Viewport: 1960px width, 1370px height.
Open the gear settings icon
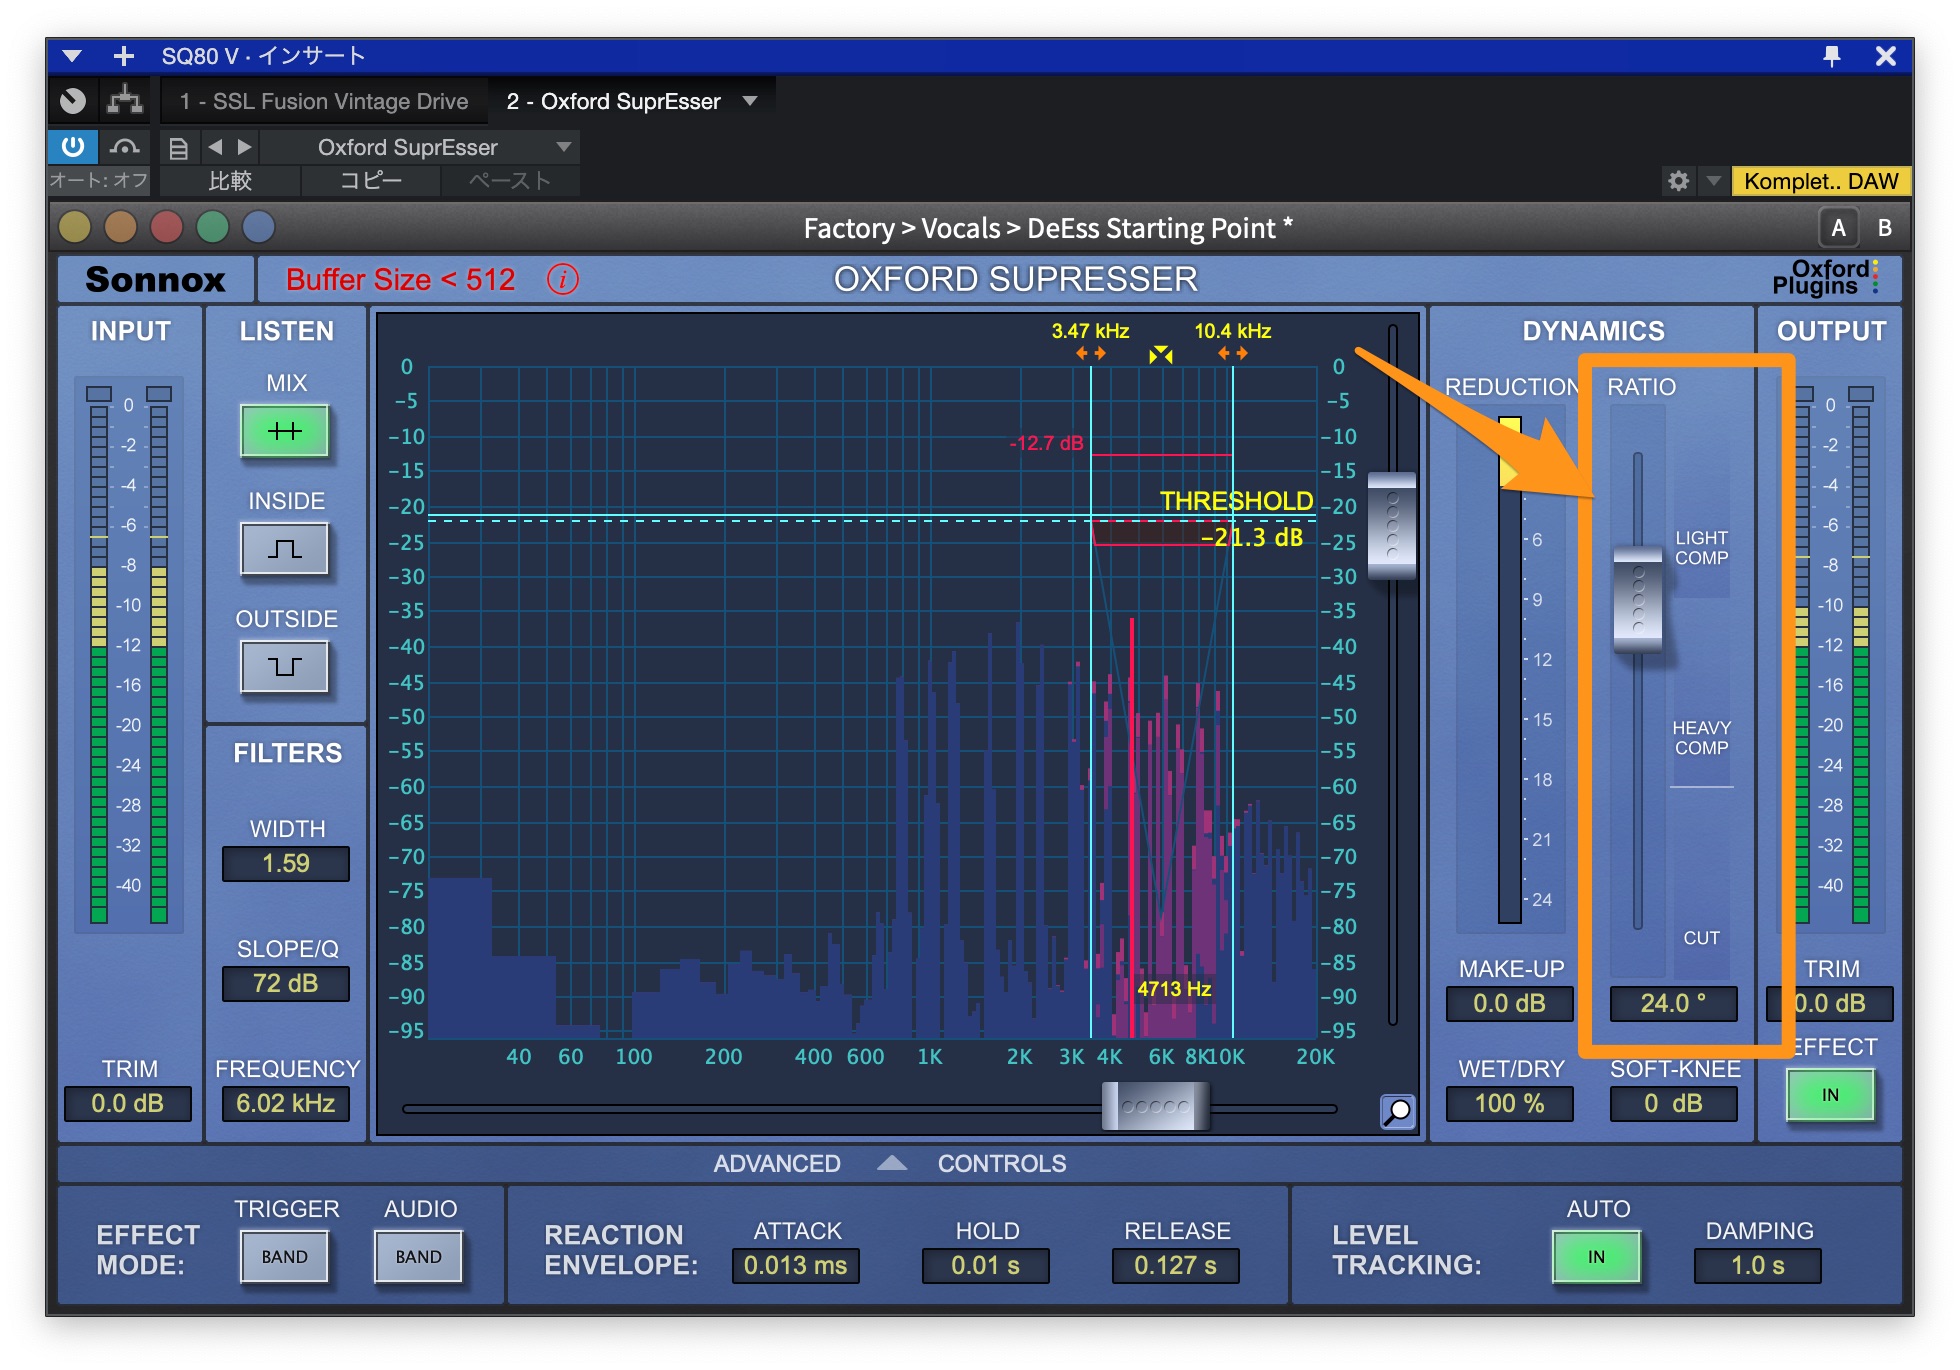1678,181
